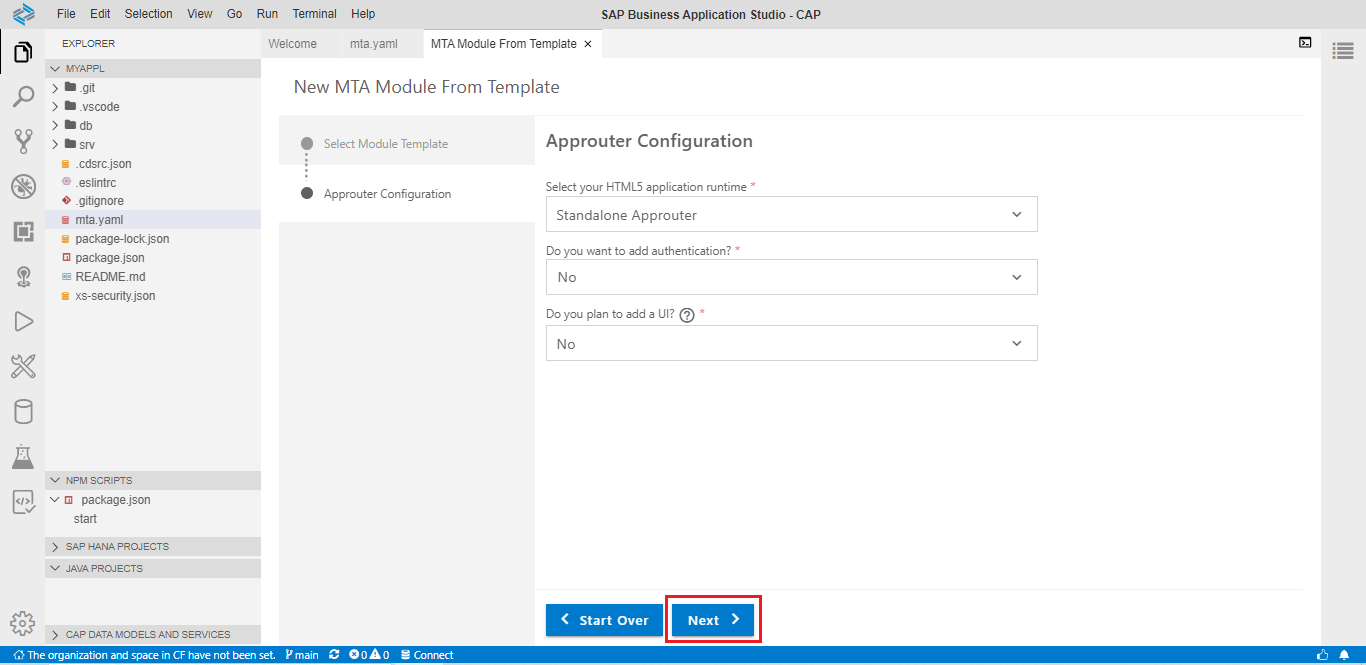Click the Manage settings gear icon
Screen dimensions: 1366x665
point(22,622)
